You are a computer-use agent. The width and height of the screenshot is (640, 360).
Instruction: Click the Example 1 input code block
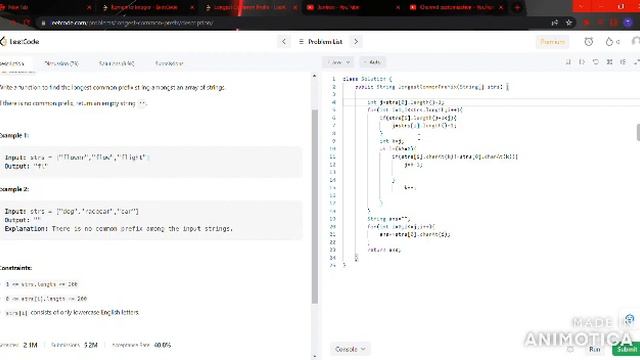tap(151, 162)
